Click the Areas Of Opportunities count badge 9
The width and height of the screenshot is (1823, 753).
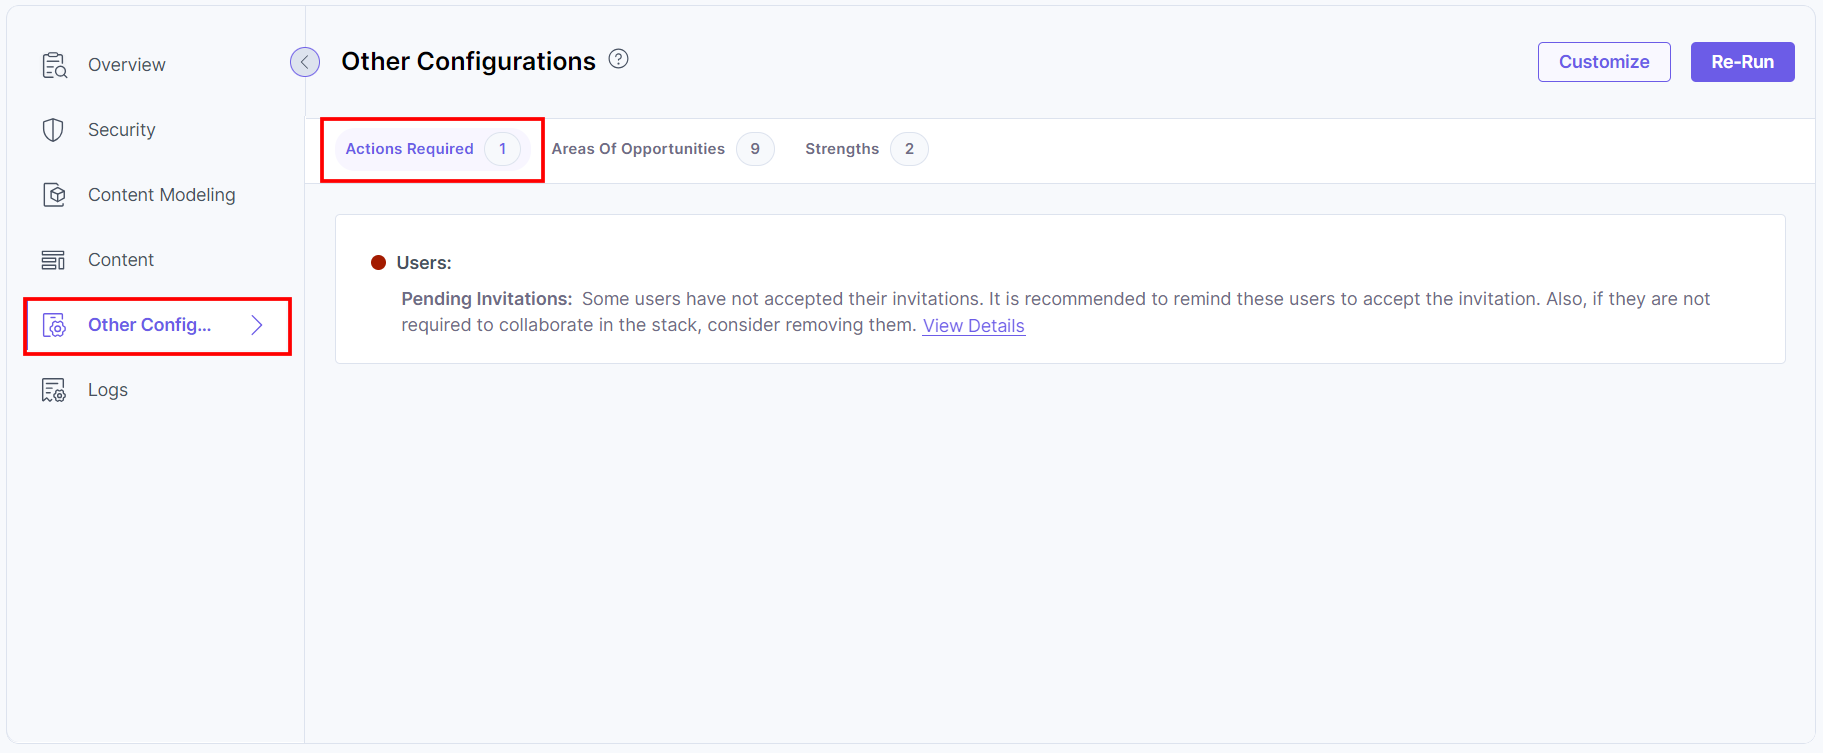(755, 149)
